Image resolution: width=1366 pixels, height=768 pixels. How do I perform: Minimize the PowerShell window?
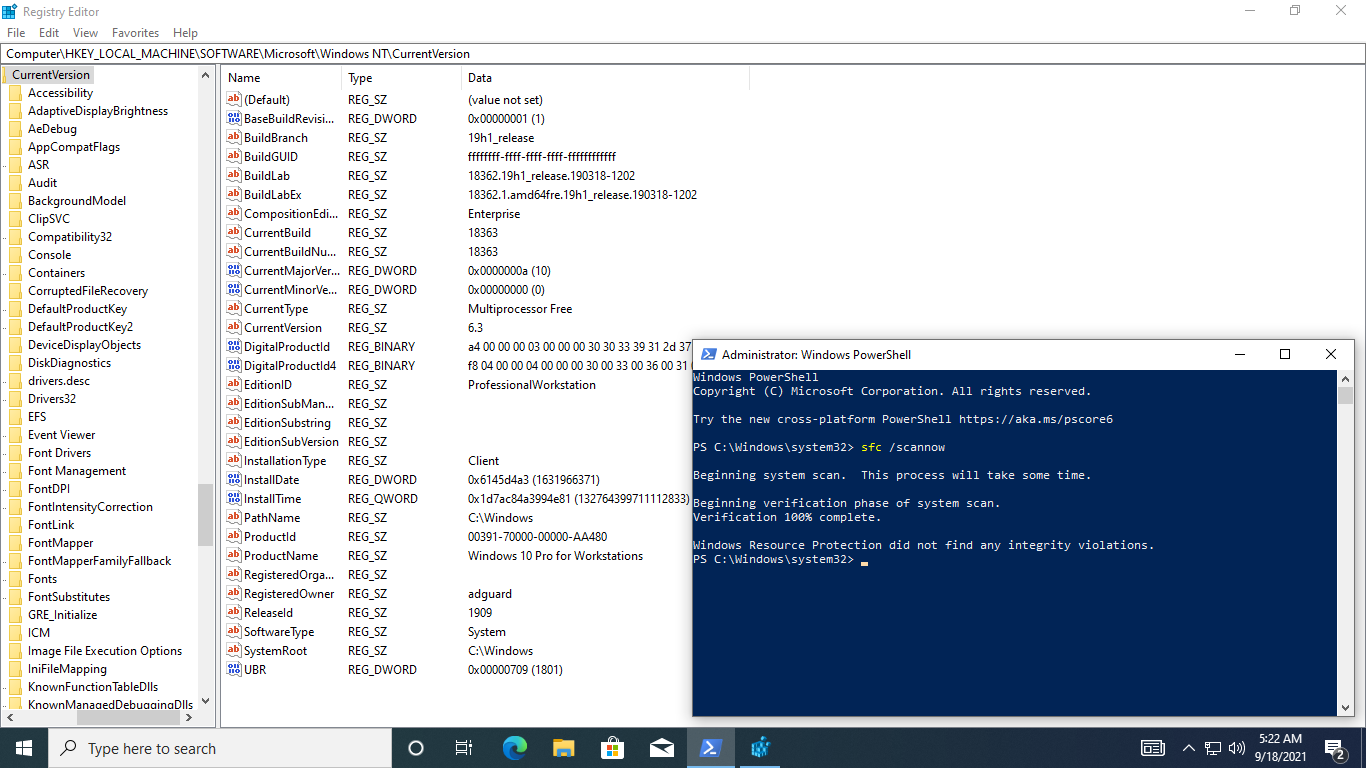tap(1240, 354)
